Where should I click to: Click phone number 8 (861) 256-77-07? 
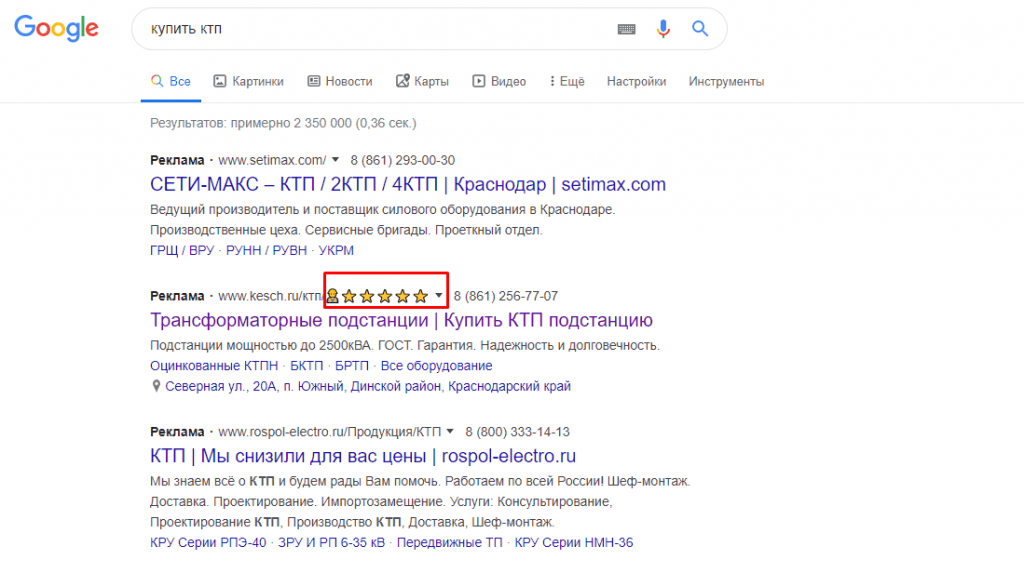point(506,296)
